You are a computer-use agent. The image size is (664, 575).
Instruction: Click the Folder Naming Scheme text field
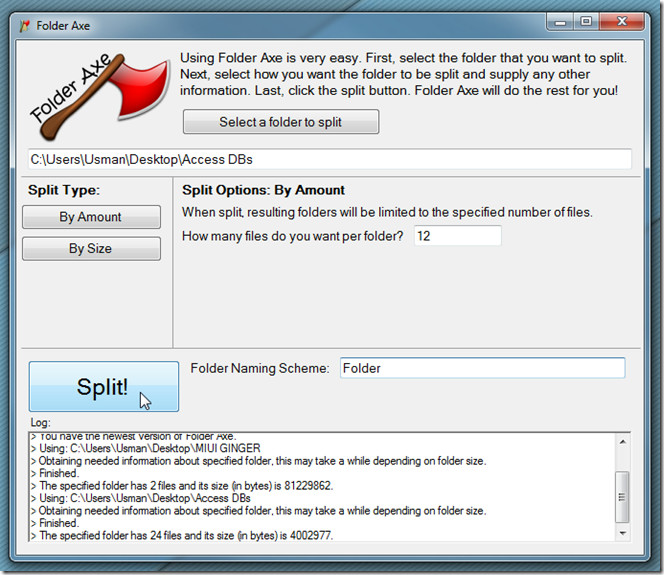(x=482, y=368)
